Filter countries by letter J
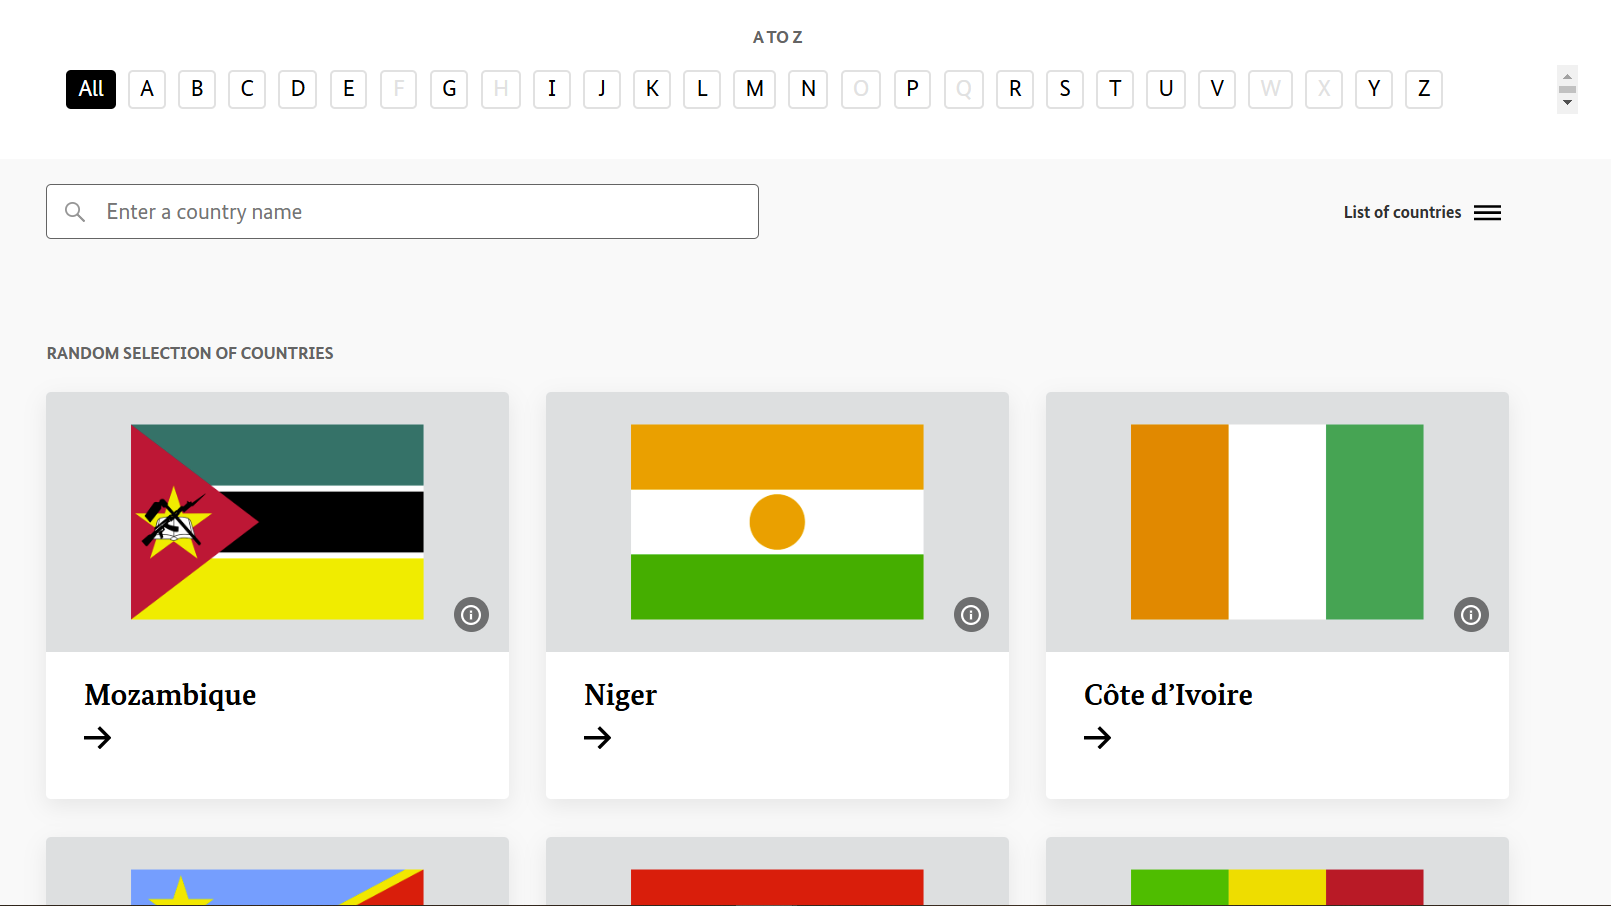Image resolution: width=1611 pixels, height=906 pixels. click(602, 89)
